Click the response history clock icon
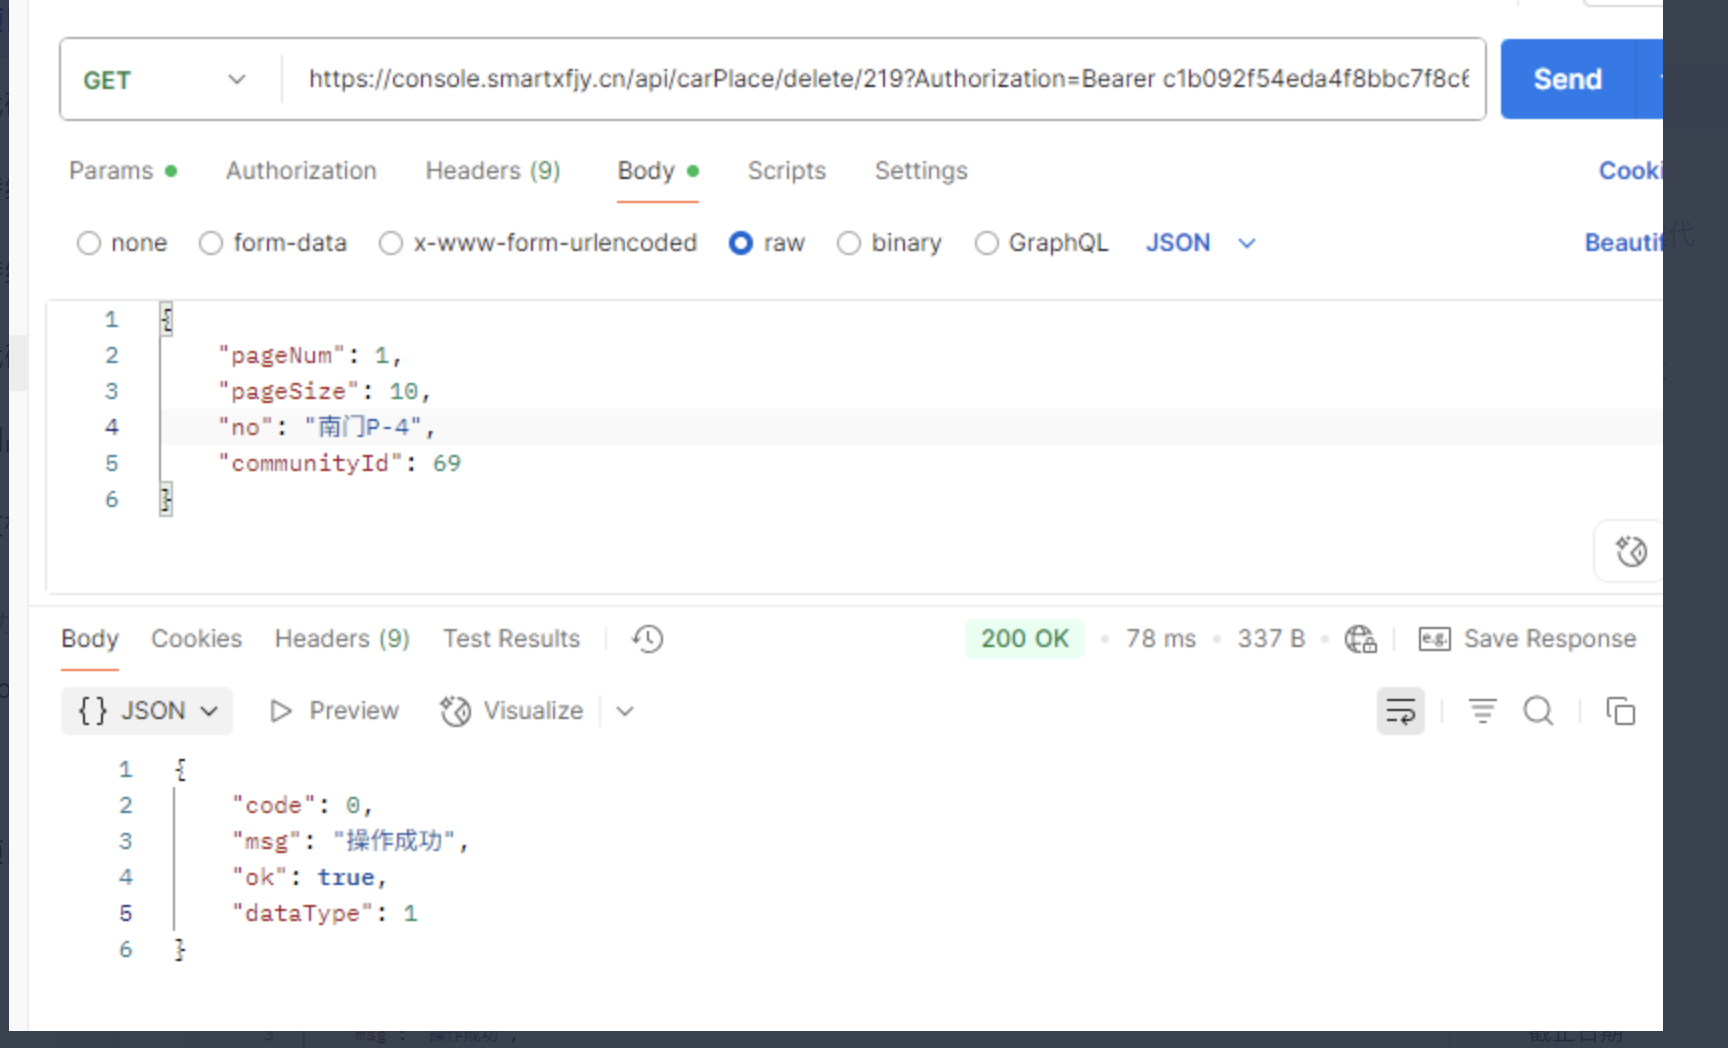The height and width of the screenshot is (1048, 1728). coord(647,639)
